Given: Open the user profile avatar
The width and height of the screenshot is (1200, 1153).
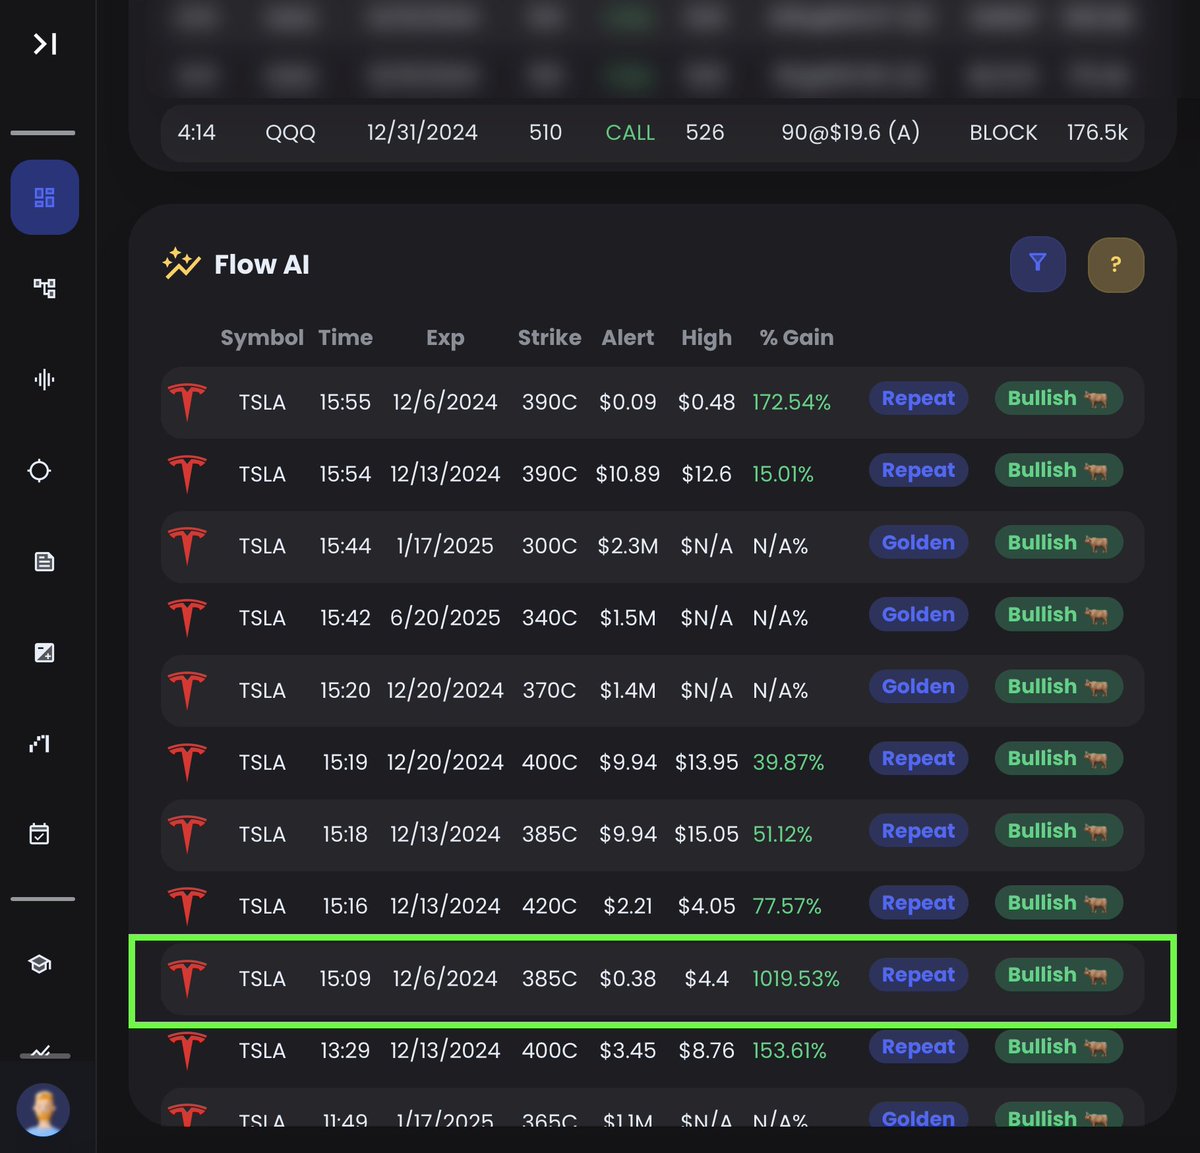Looking at the screenshot, I should [43, 1110].
